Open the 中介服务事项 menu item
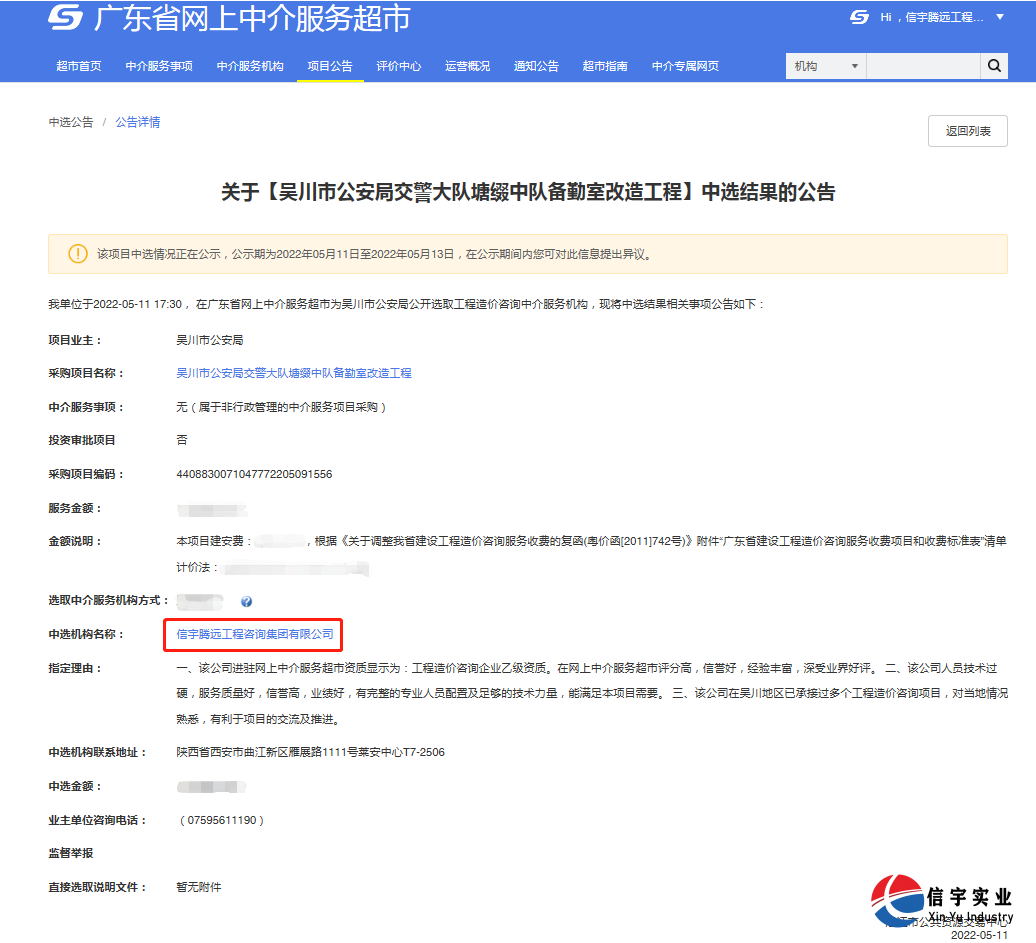The height and width of the screenshot is (943, 1036). click(x=160, y=65)
